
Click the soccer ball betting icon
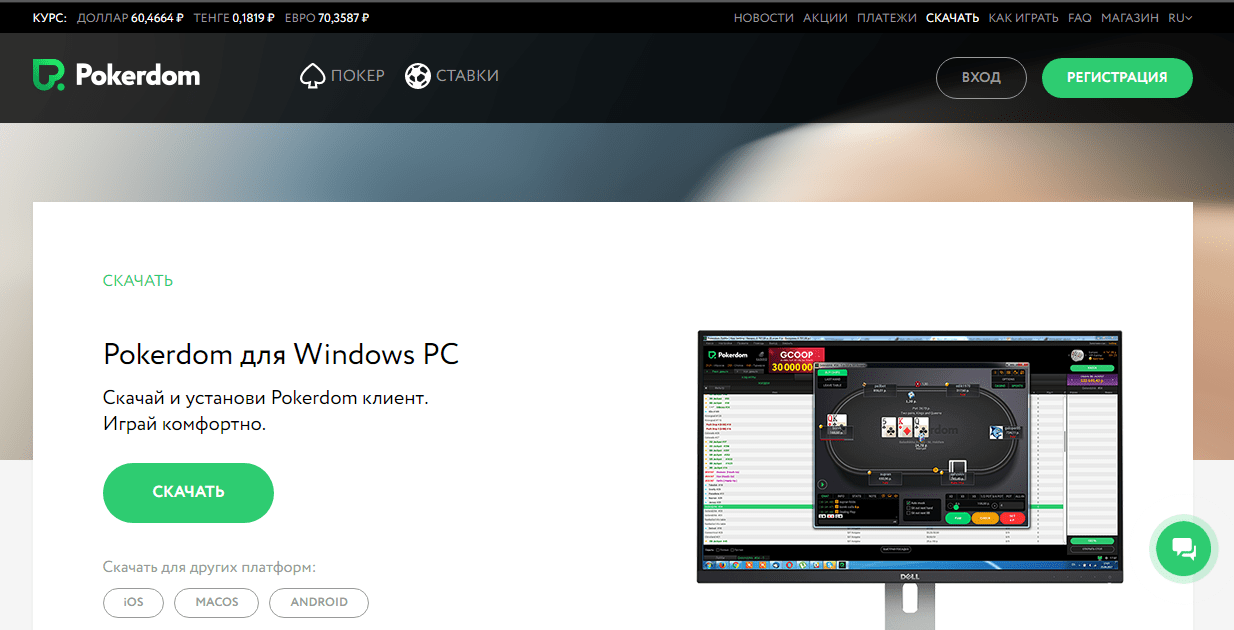pos(417,76)
